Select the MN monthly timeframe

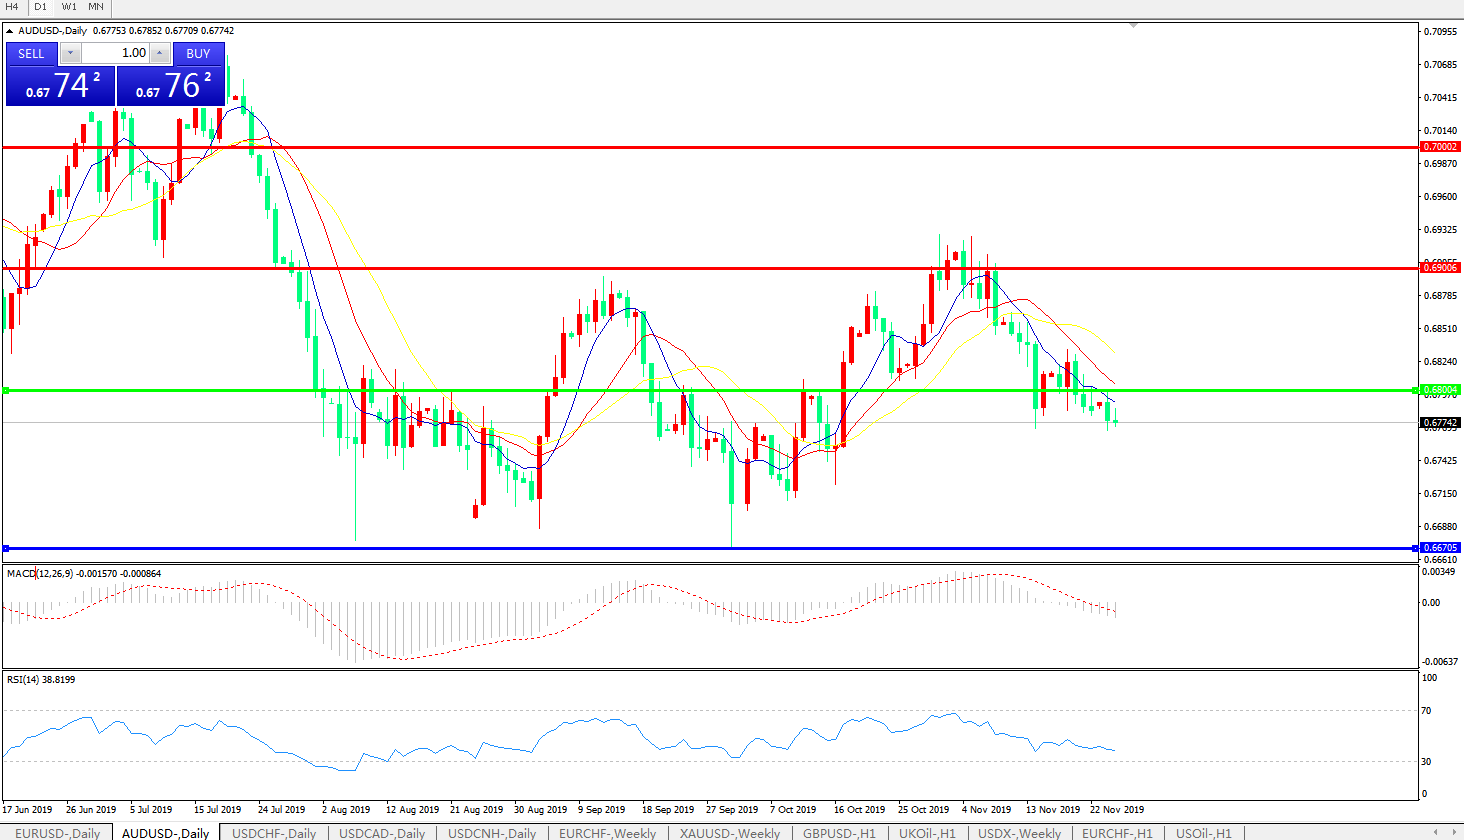pyautogui.click(x=96, y=7)
